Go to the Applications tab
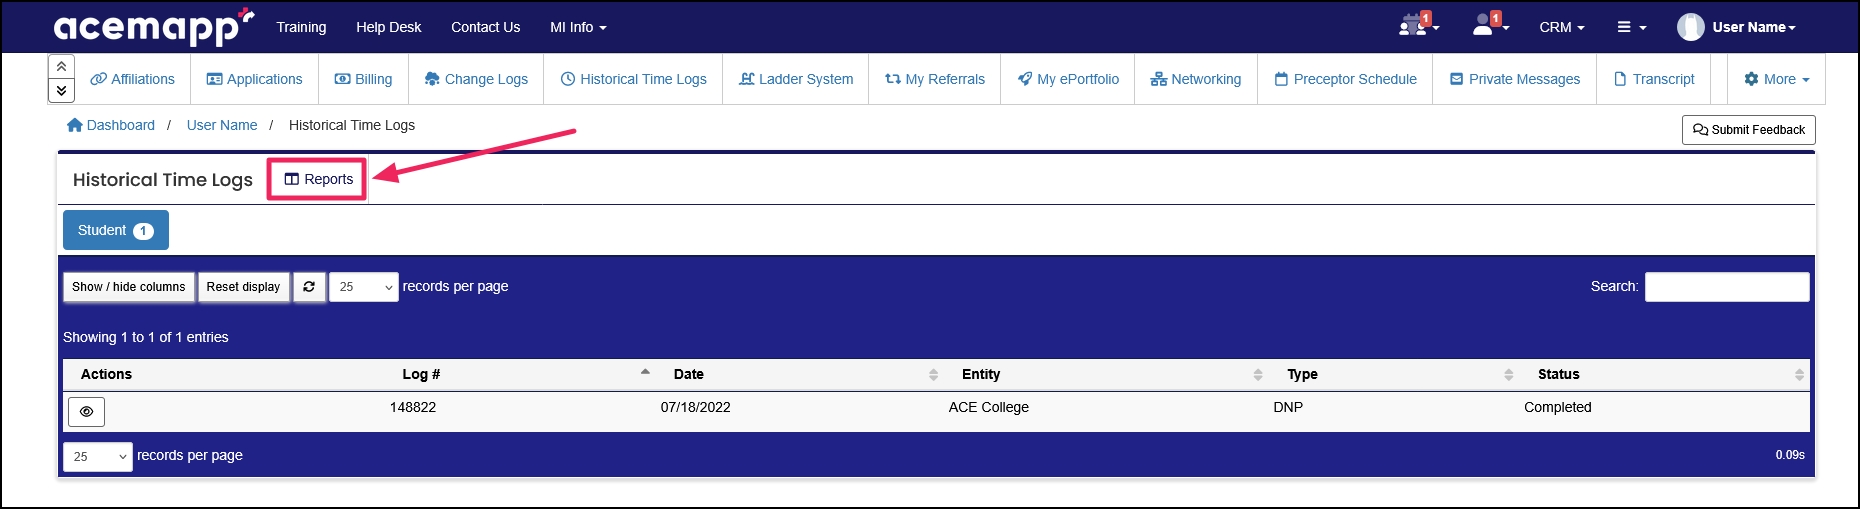This screenshot has height=509, width=1860. coord(254,79)
